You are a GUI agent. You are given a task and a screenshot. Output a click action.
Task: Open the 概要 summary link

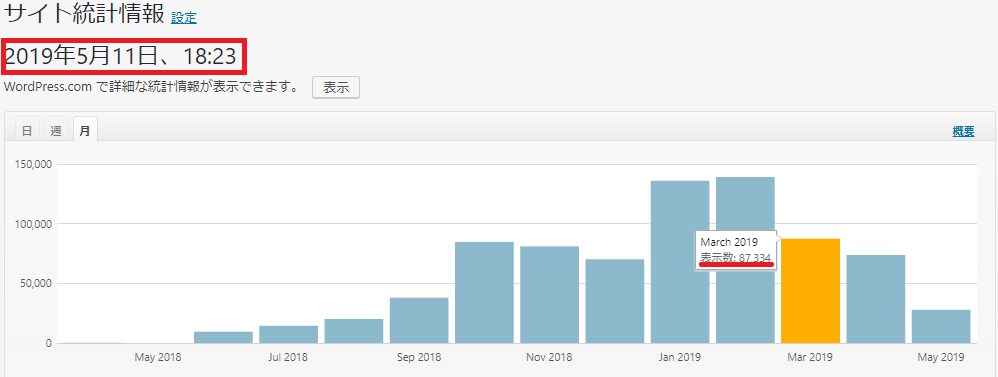click(x=963, y=132)
